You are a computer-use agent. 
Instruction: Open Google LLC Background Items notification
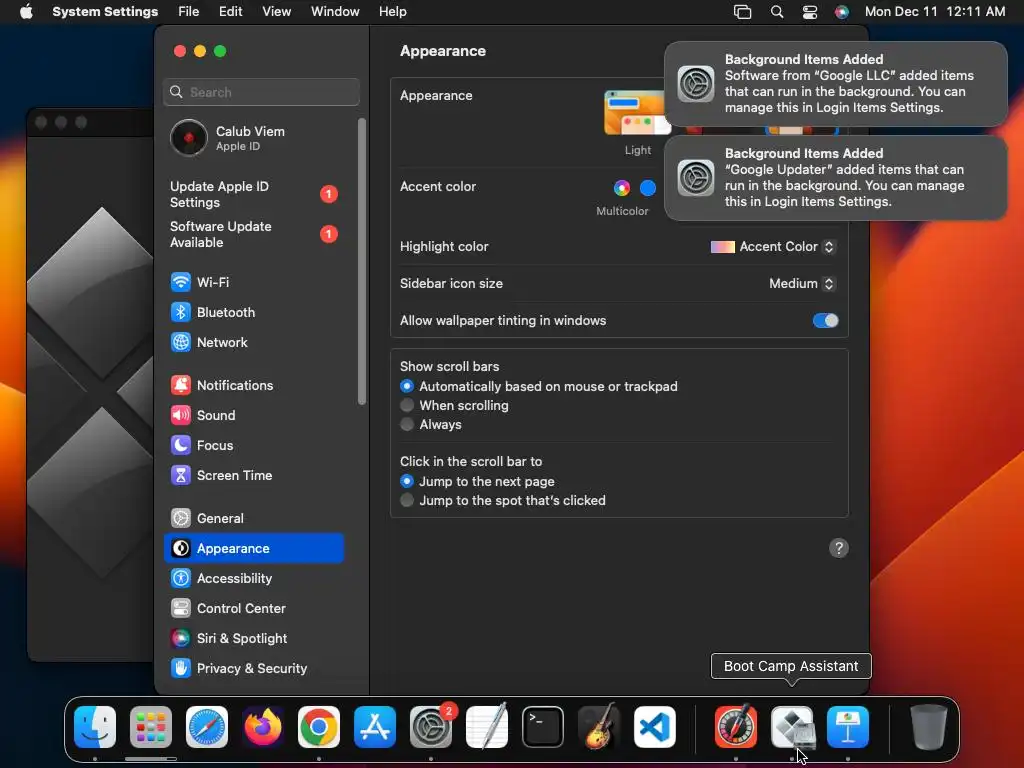click(835, 84)
